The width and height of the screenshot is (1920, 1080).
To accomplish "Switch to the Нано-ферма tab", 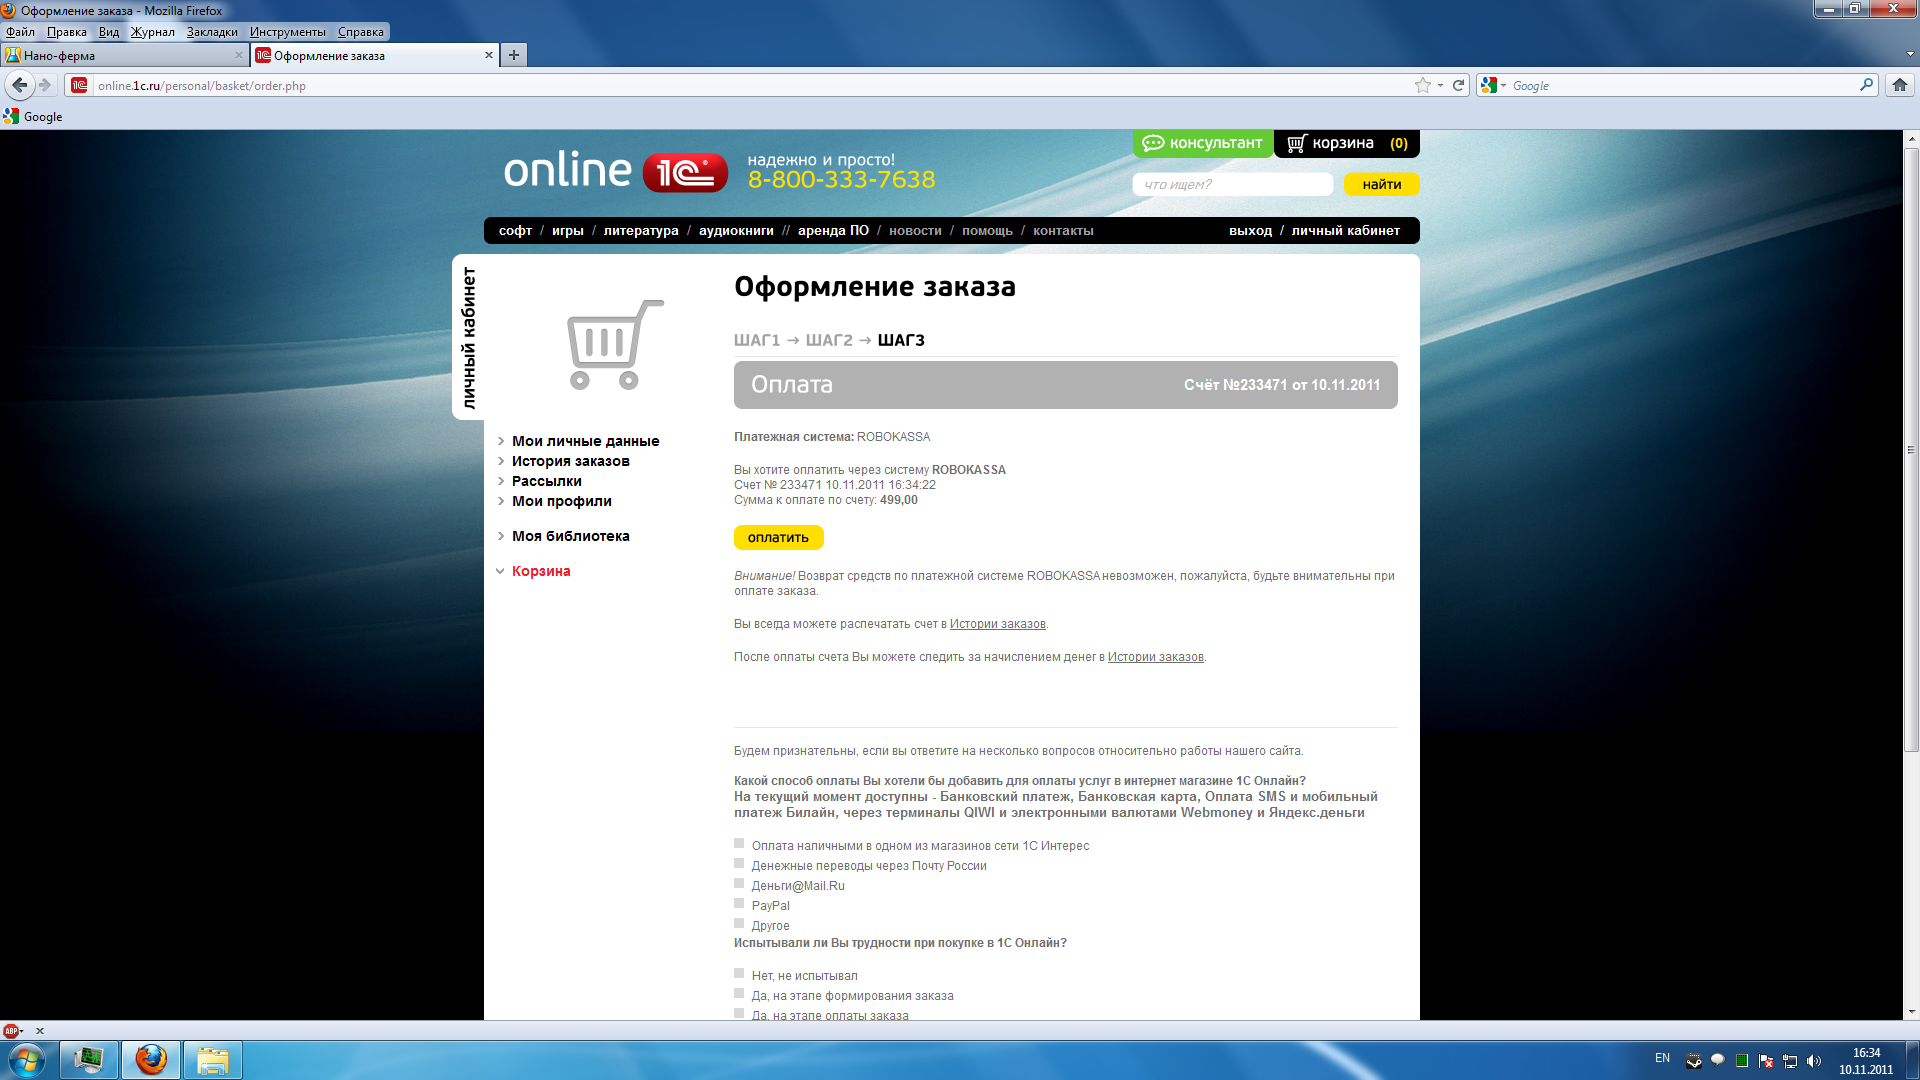I will pyautogui.click(x=123, y=55).
